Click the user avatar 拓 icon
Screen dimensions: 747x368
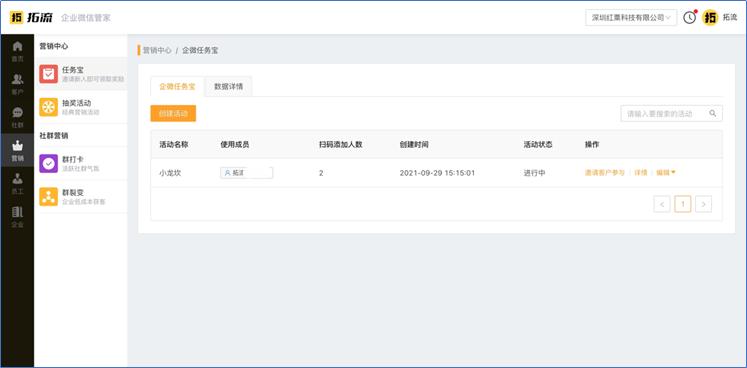(710, 18)
